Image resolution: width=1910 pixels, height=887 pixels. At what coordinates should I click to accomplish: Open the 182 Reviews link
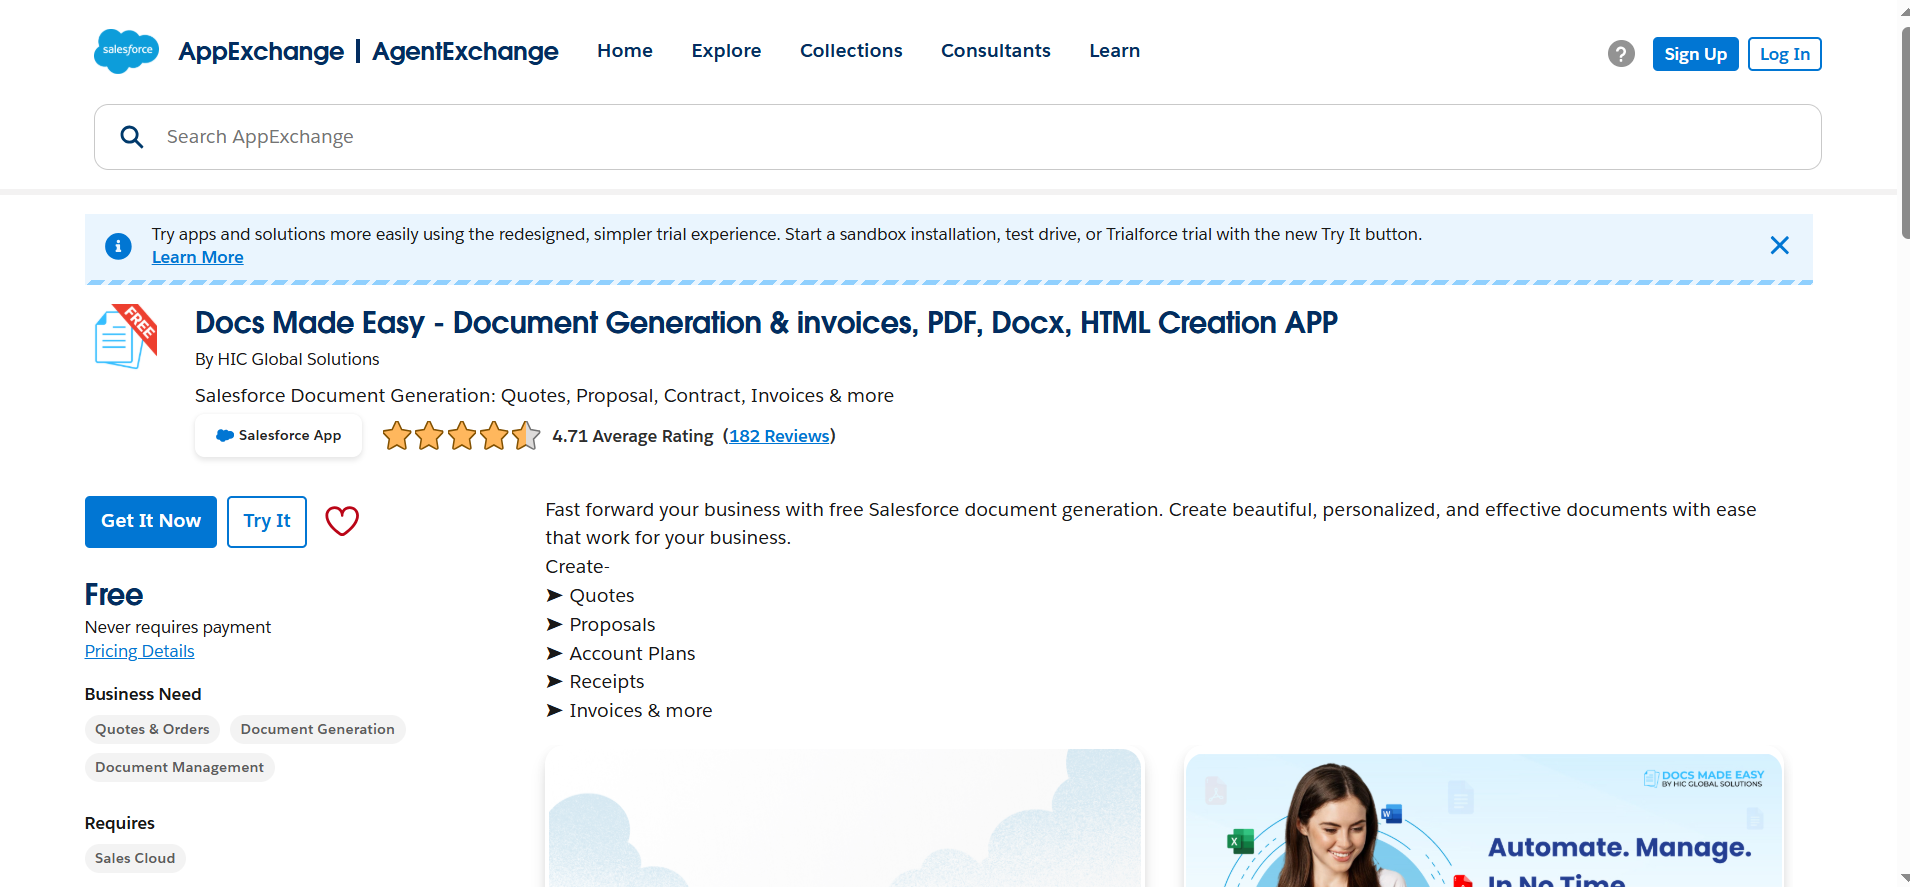(x=779, y=436)
